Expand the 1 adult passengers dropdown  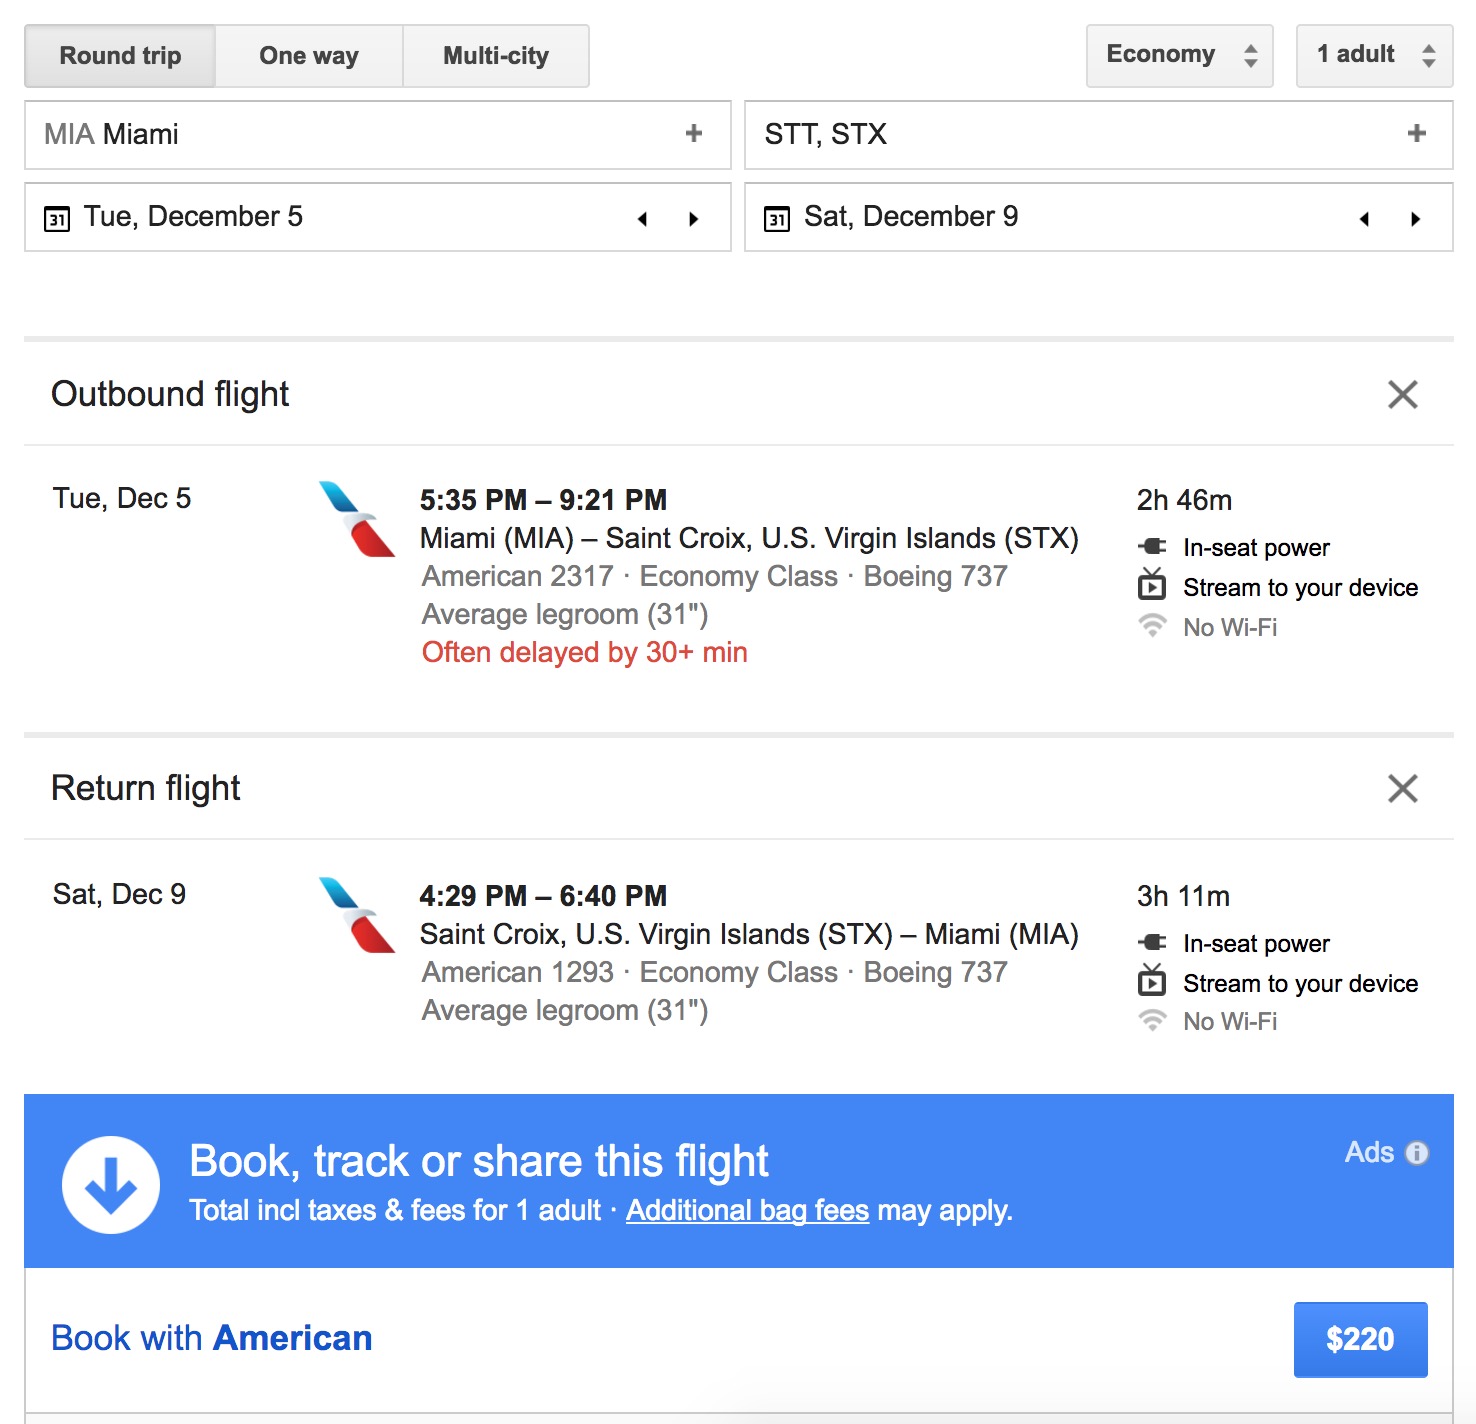click(1374, 56)
